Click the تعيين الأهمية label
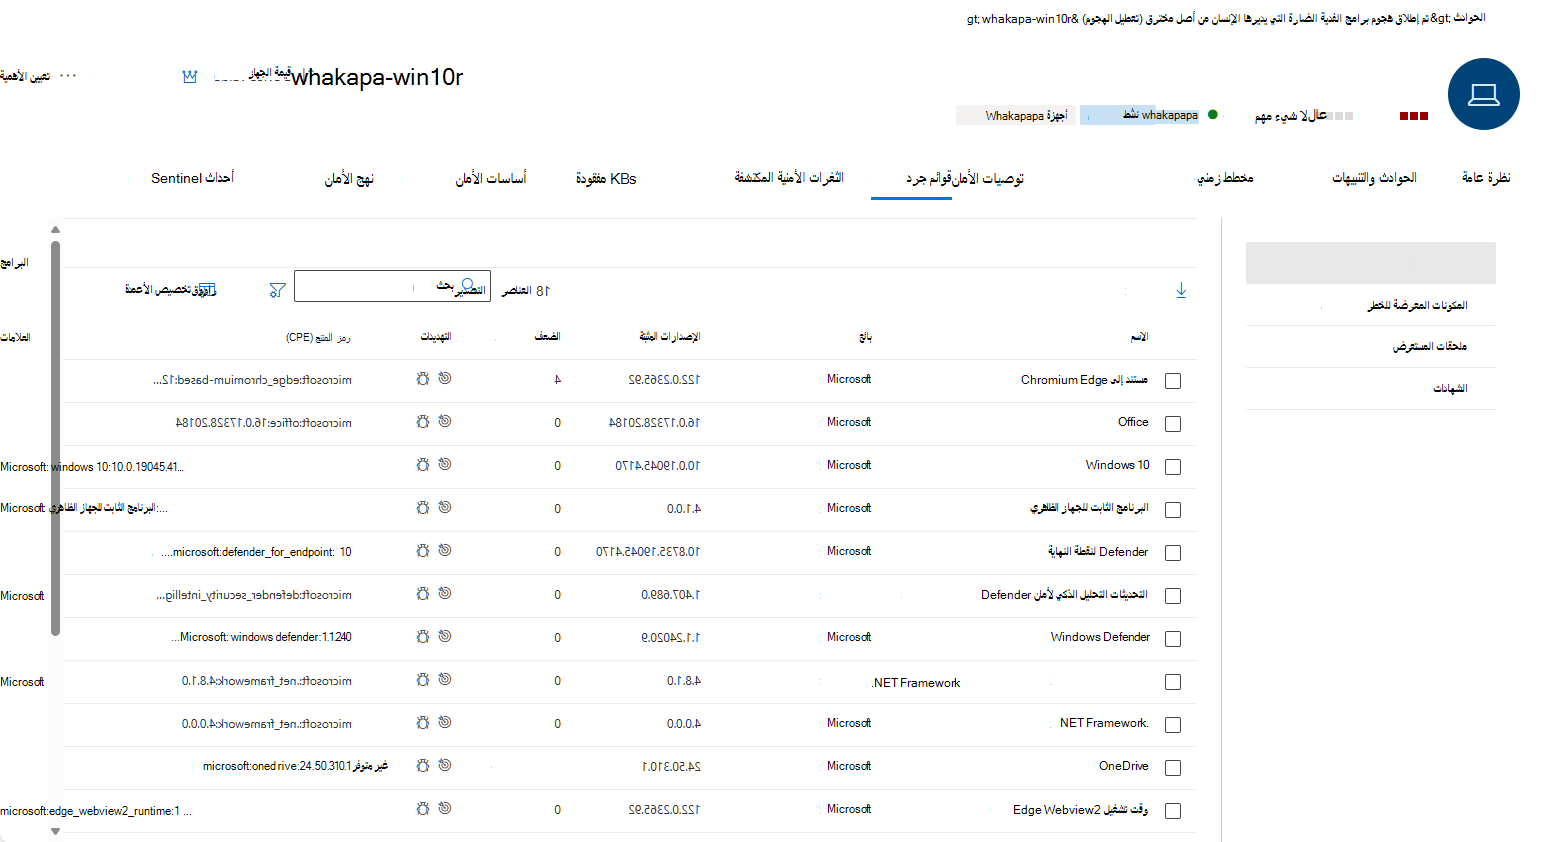 (25, 76)
